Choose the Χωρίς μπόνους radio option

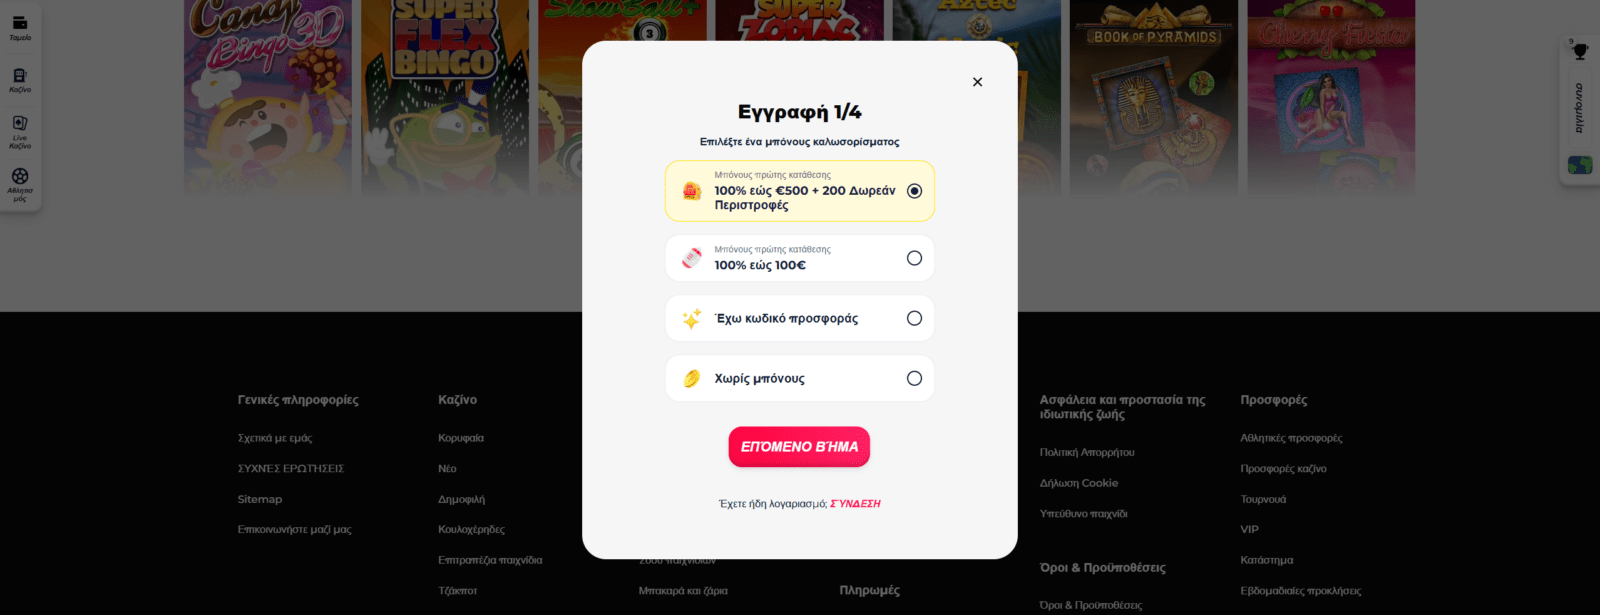tap(914, 378)
